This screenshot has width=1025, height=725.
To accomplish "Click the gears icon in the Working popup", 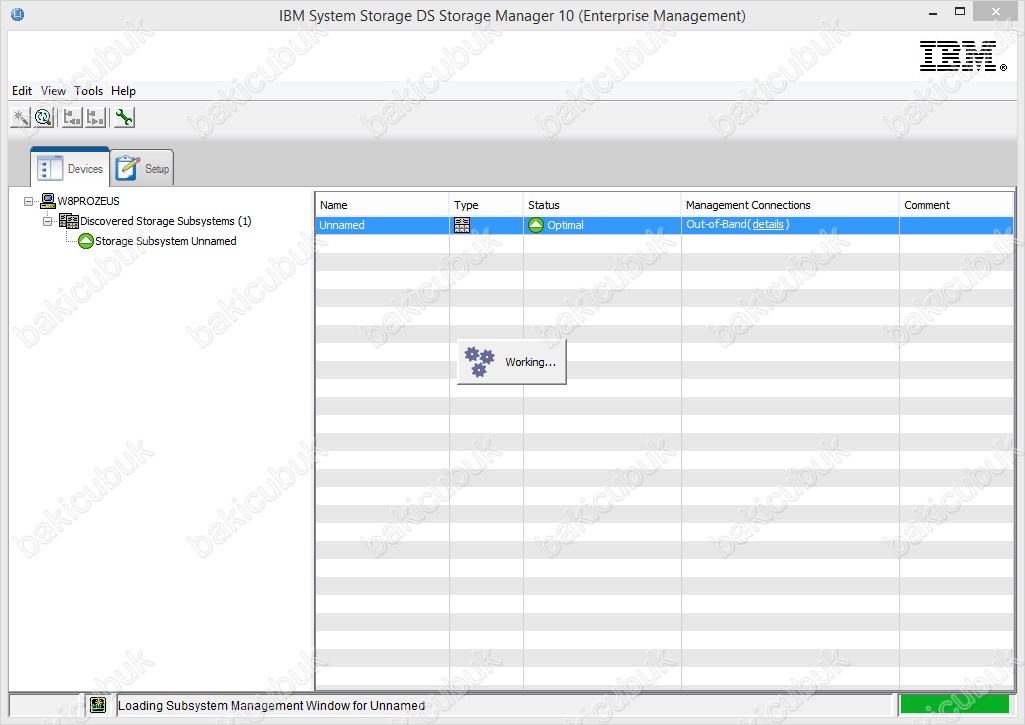I will pos(479,362).
